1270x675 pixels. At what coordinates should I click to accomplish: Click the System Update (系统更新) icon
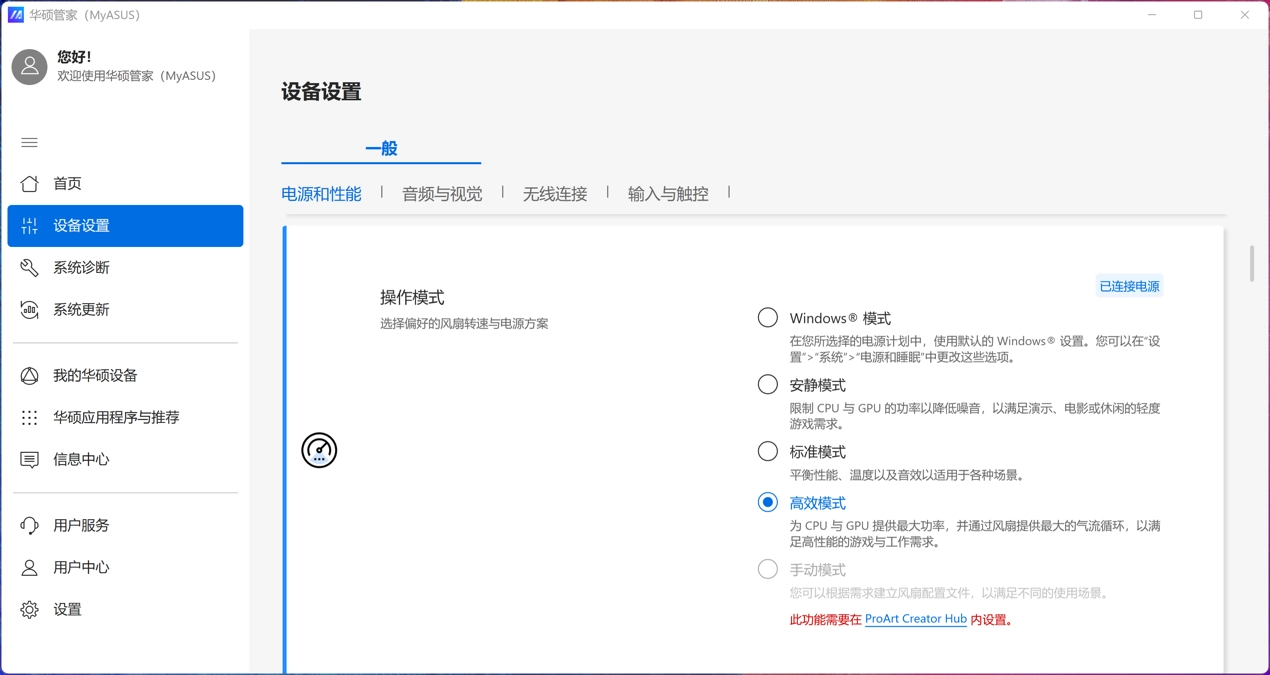click(x=30, y=310)
